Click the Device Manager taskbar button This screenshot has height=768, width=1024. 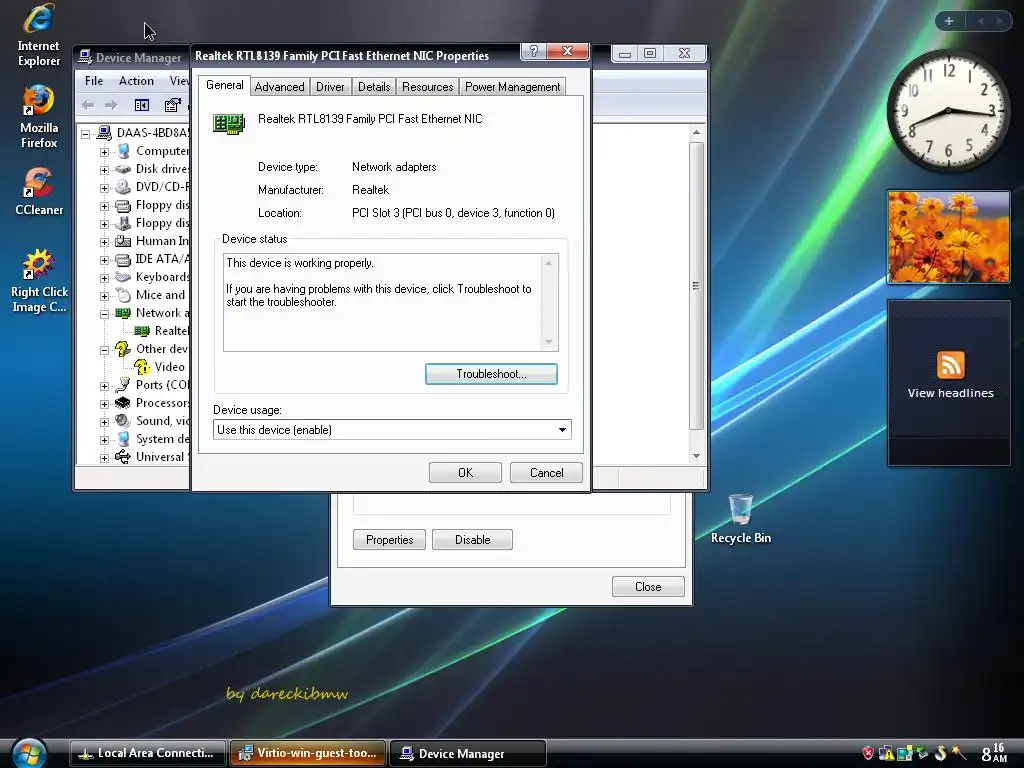(468, 754)
